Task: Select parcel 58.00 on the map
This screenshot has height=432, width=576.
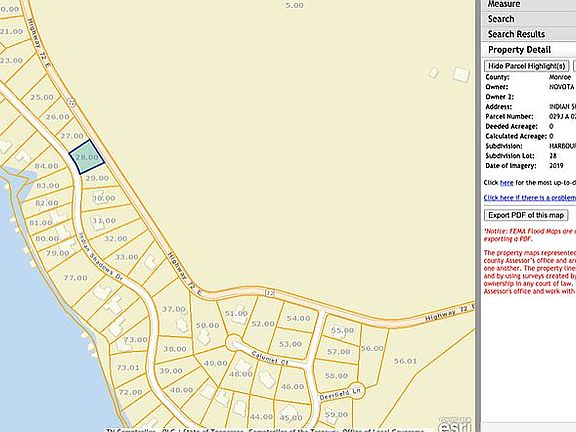Action: pos(336,376)
